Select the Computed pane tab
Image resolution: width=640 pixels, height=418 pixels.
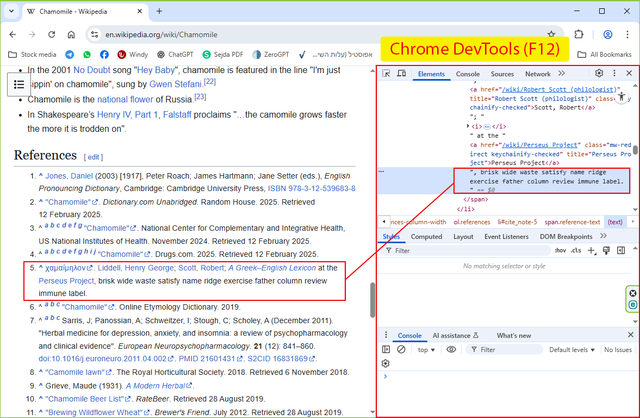426,237
